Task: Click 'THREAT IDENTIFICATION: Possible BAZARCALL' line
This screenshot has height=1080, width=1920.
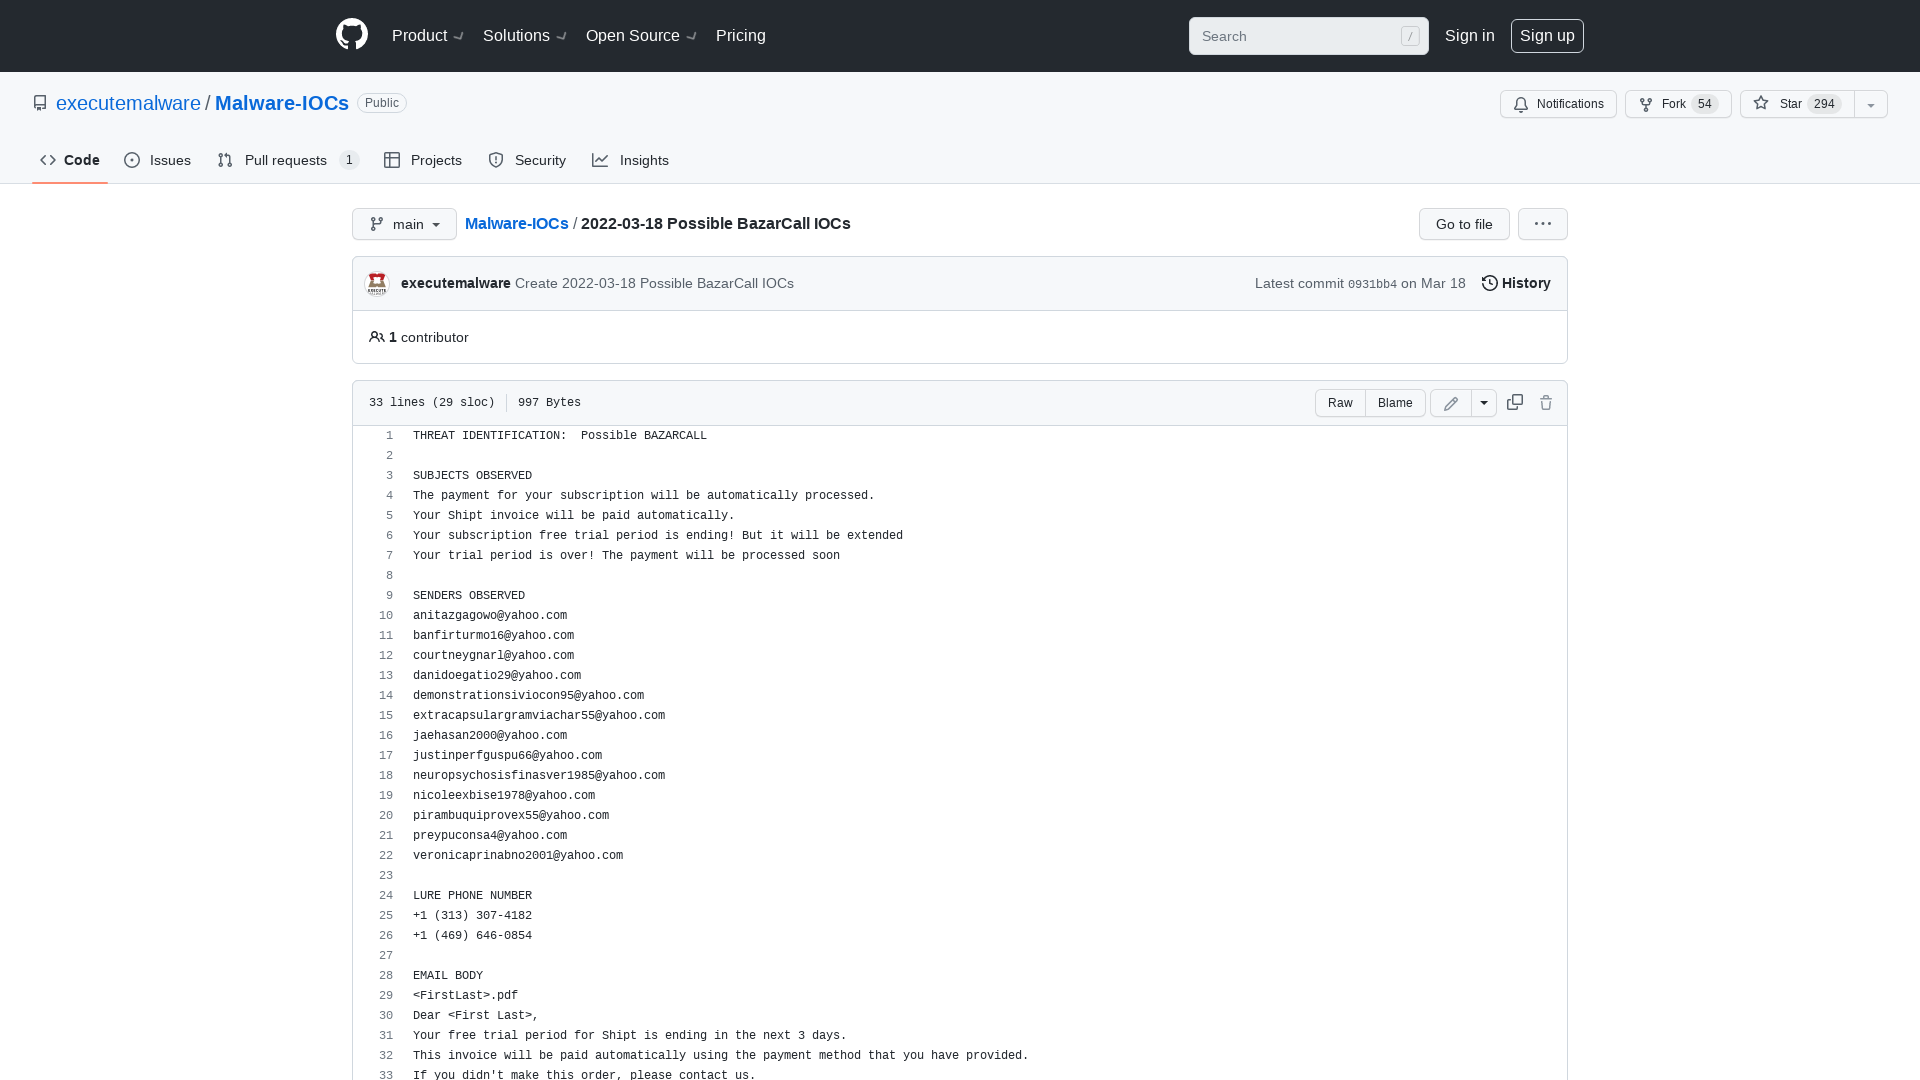Action: tap(560, 436)
